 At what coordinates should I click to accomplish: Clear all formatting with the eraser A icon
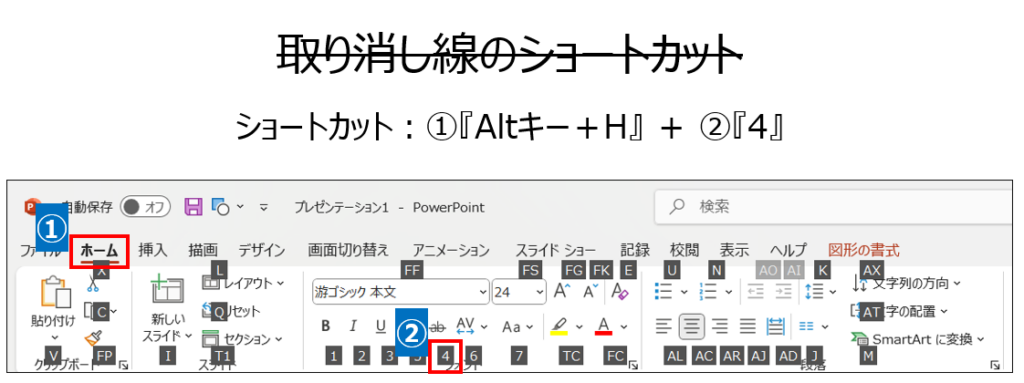coord(620,291)
